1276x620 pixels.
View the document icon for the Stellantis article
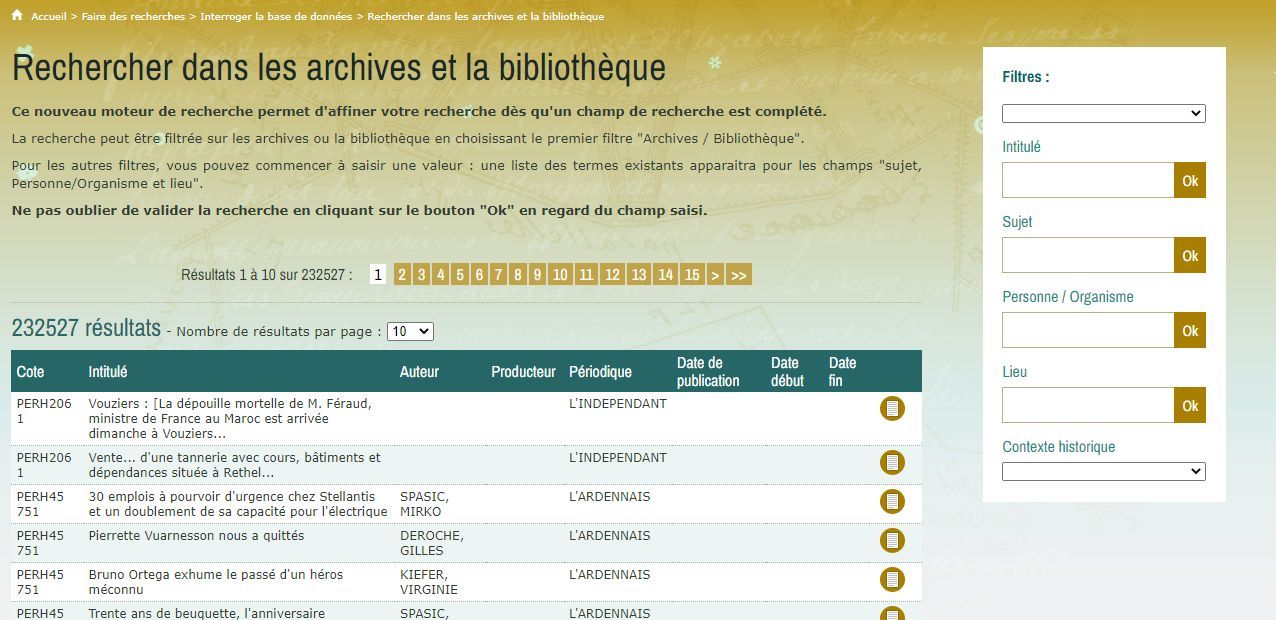coord(892,501)
